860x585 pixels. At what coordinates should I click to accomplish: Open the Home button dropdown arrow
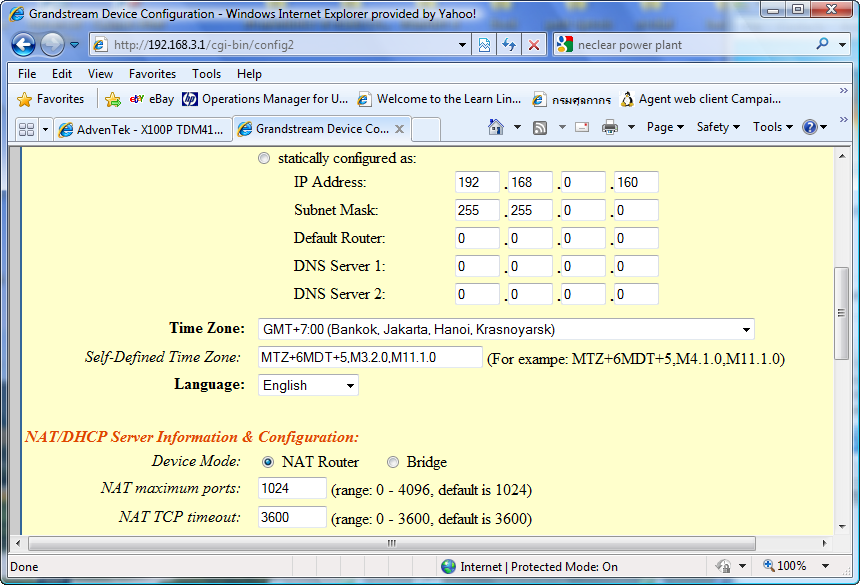pyautogui.click(x=517, y=127)
